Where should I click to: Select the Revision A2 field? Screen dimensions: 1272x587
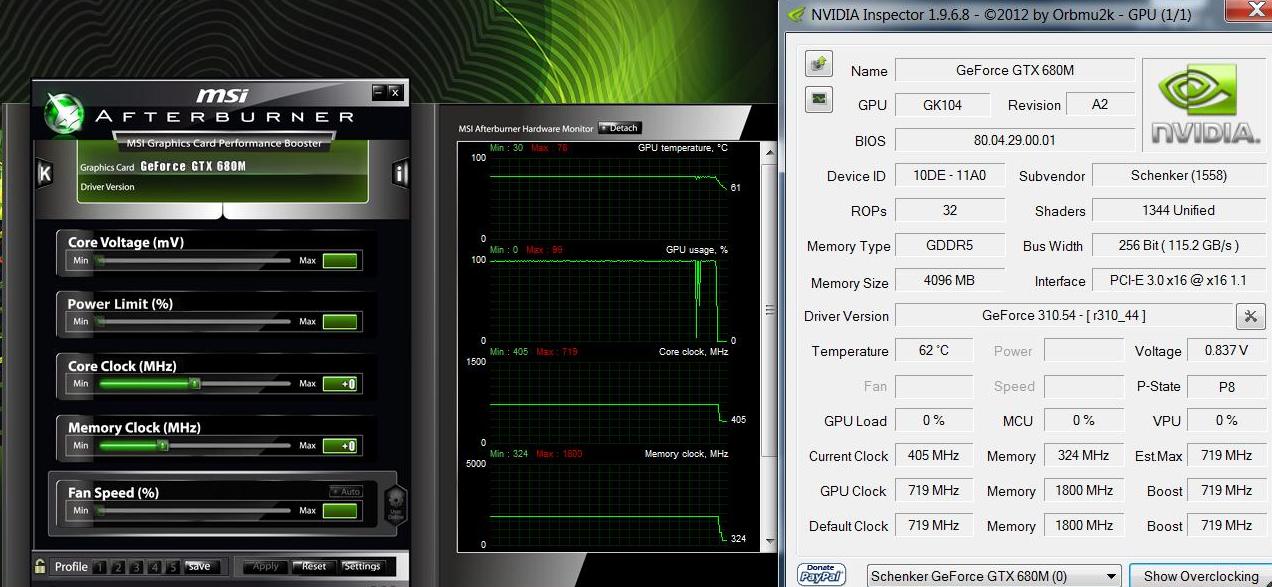[x=1100, y=105]
